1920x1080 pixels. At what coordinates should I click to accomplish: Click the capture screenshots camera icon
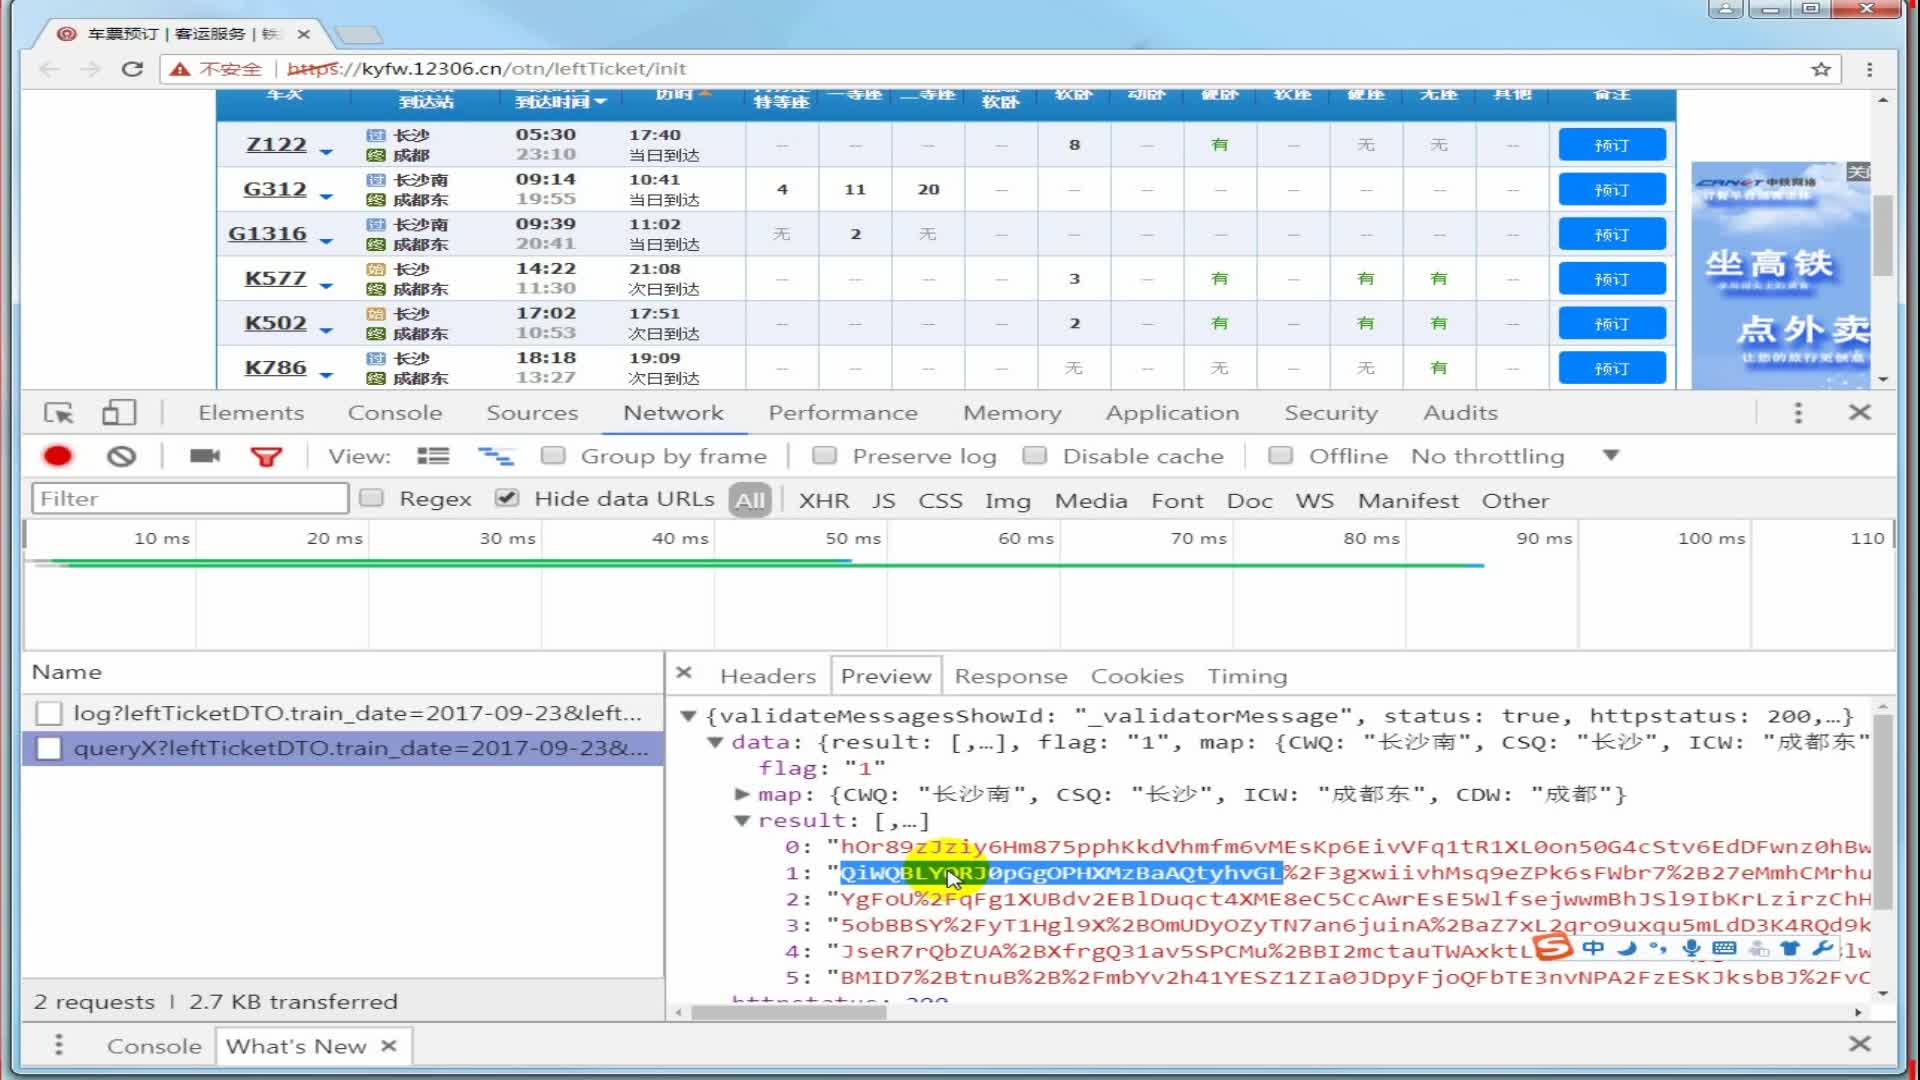click(x=204, y=456)
